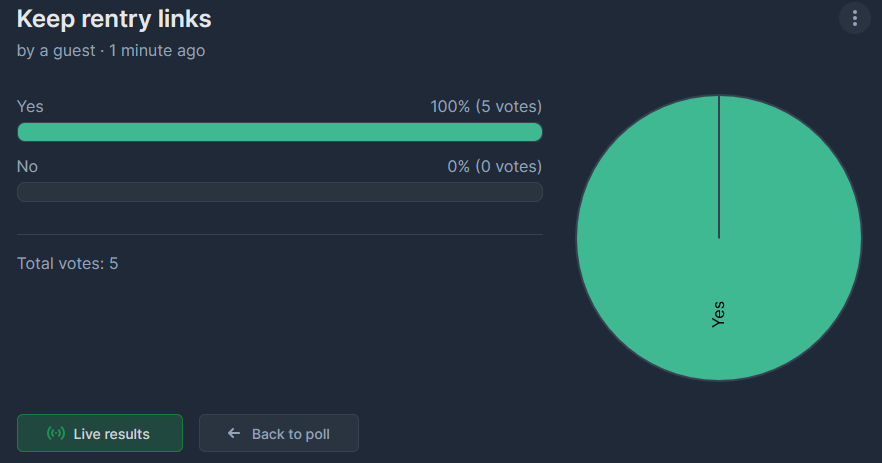Click the poll title Keep rentry links
Viewport: 882px width, 463px height.
tap(114, 19)
